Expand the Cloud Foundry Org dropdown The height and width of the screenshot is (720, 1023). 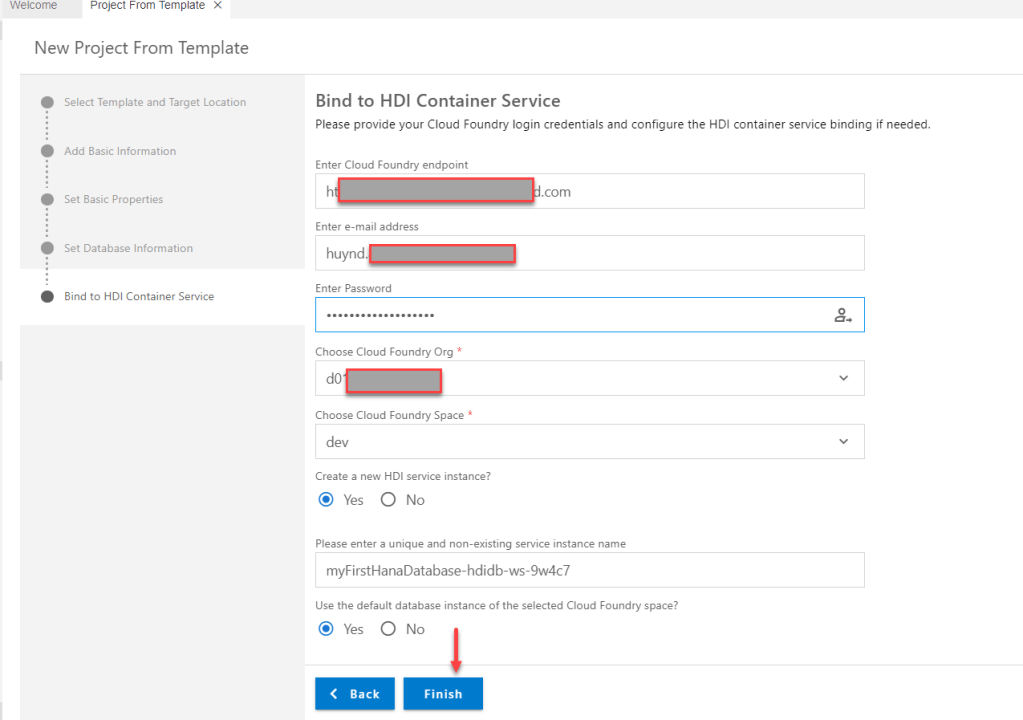coord(843,378)
